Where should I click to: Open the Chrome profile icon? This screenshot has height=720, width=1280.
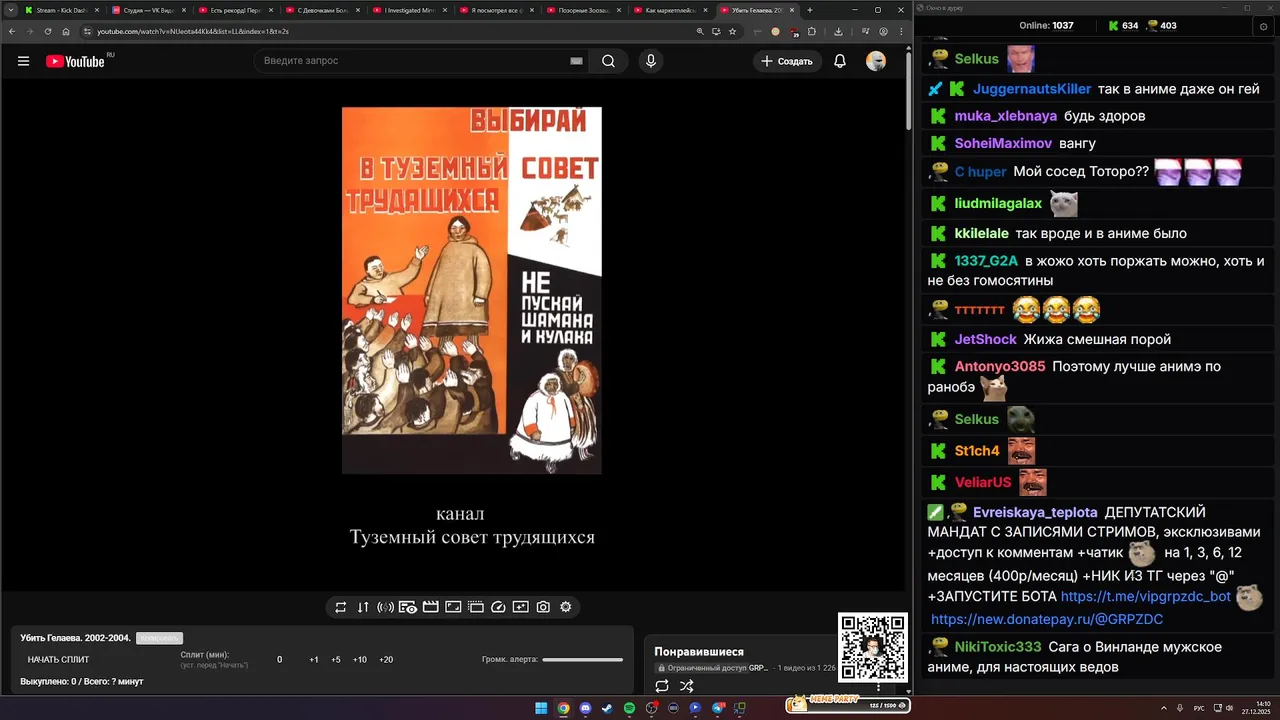[883, 31]
